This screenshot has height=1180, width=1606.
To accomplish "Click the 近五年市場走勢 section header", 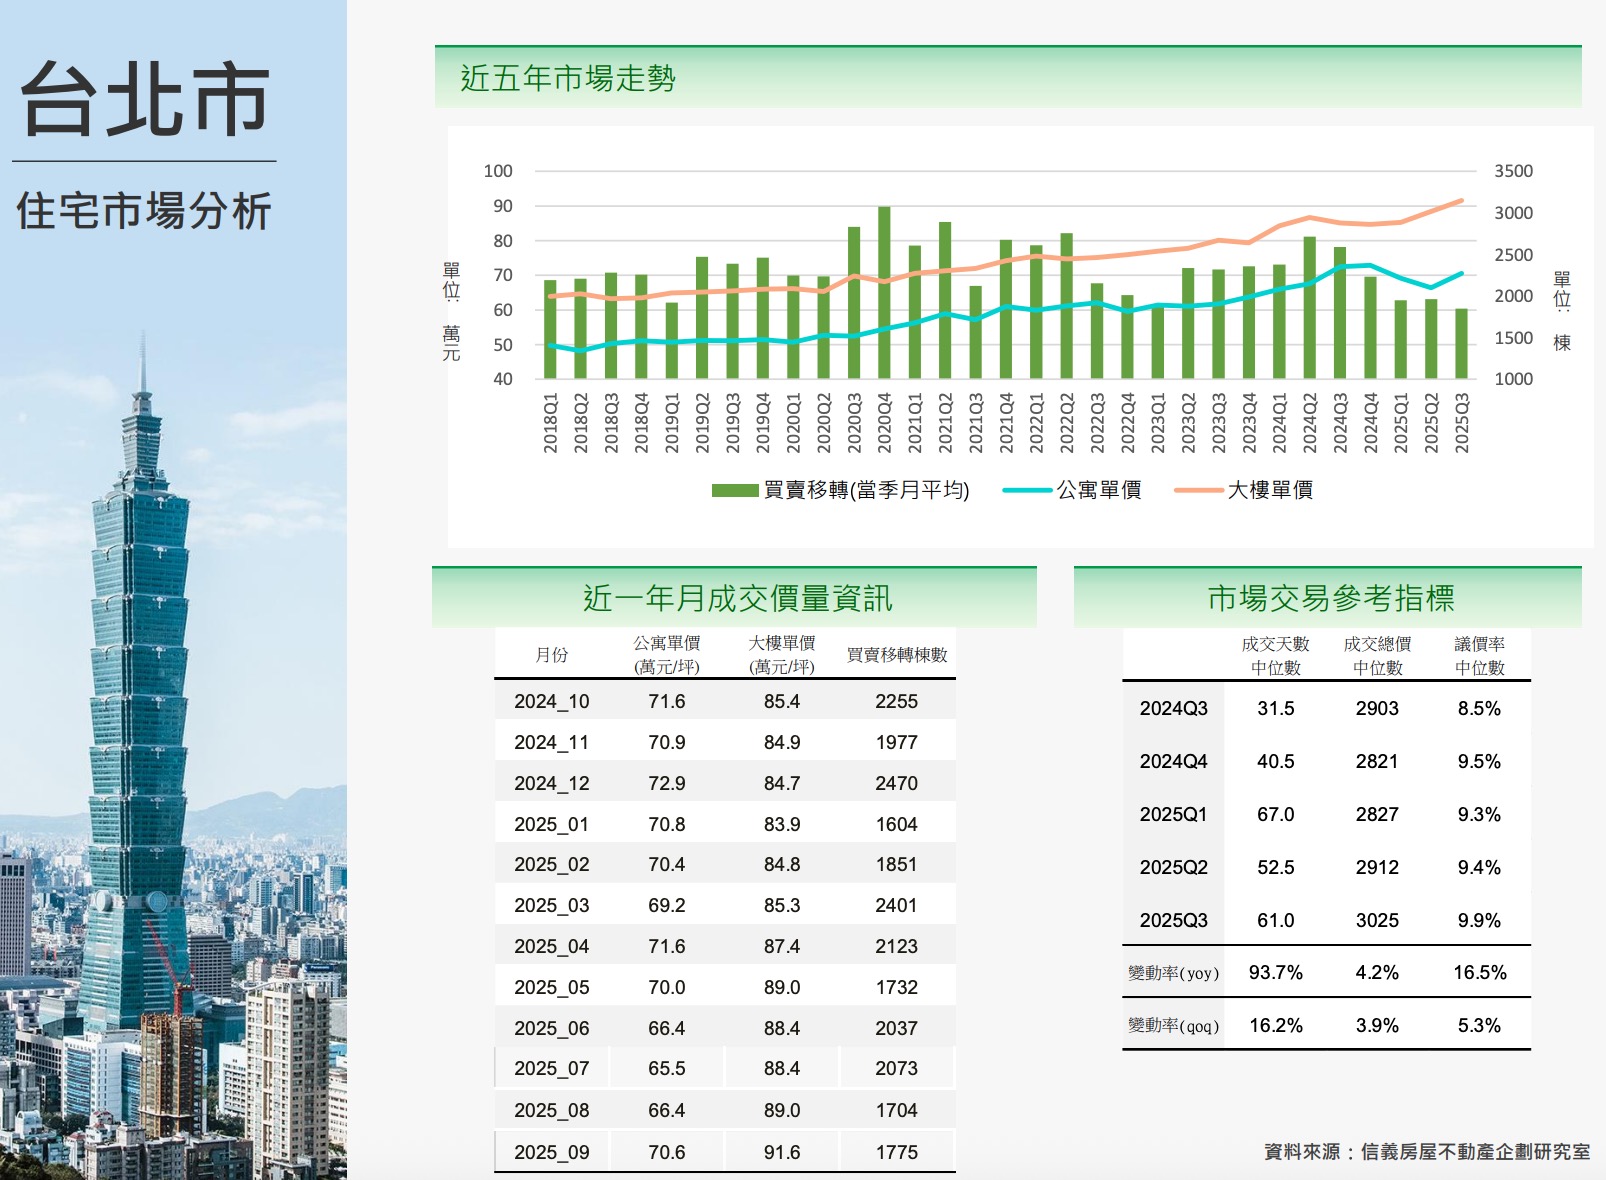I will point(568,78).
